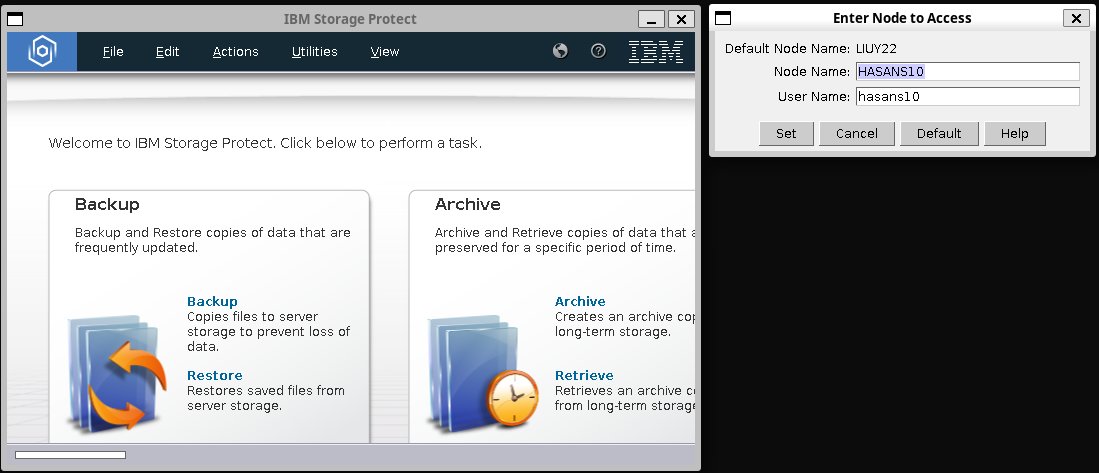Click the Backup link
This screenshot has height=473, width=1099.
coord(212,301)
